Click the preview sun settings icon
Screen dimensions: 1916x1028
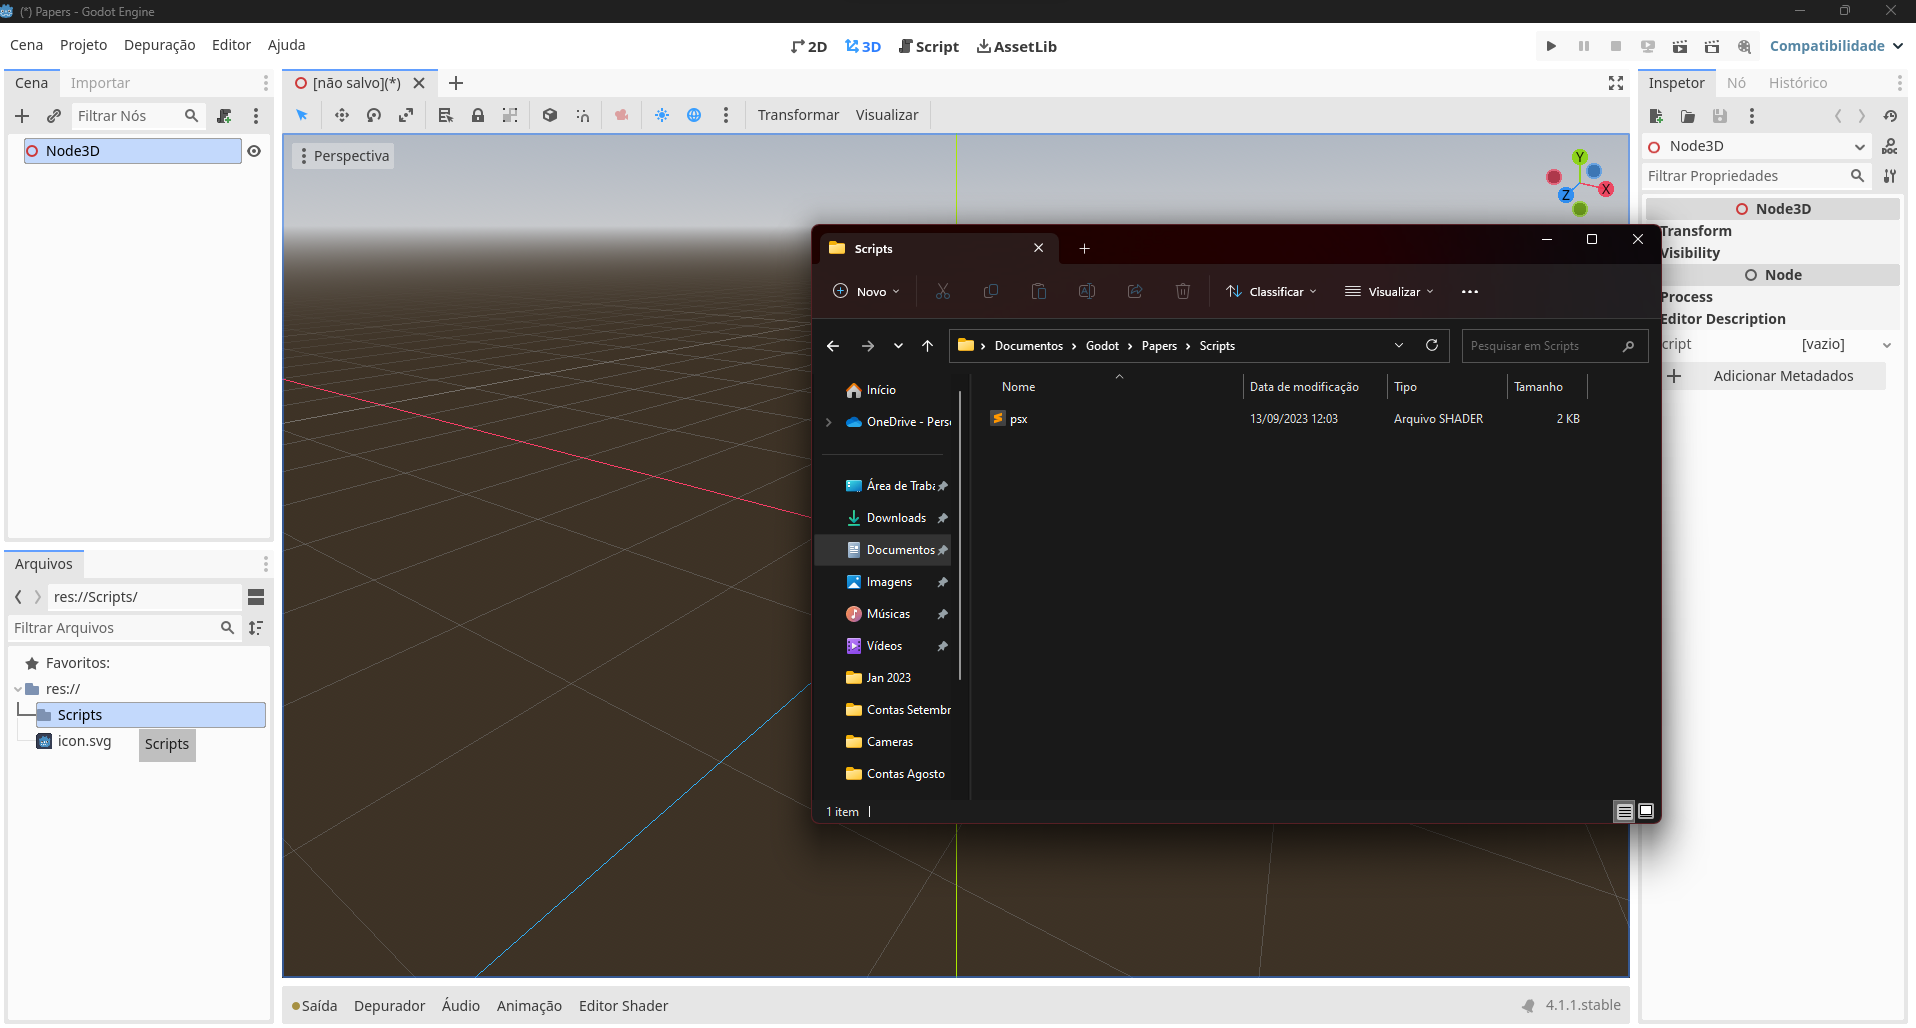point(662,115)
